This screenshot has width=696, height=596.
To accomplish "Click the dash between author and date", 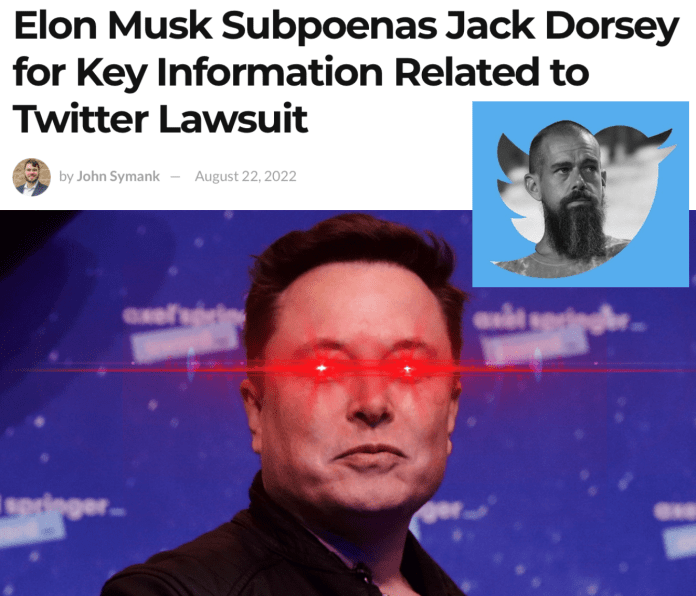I will tap(176, 177).
